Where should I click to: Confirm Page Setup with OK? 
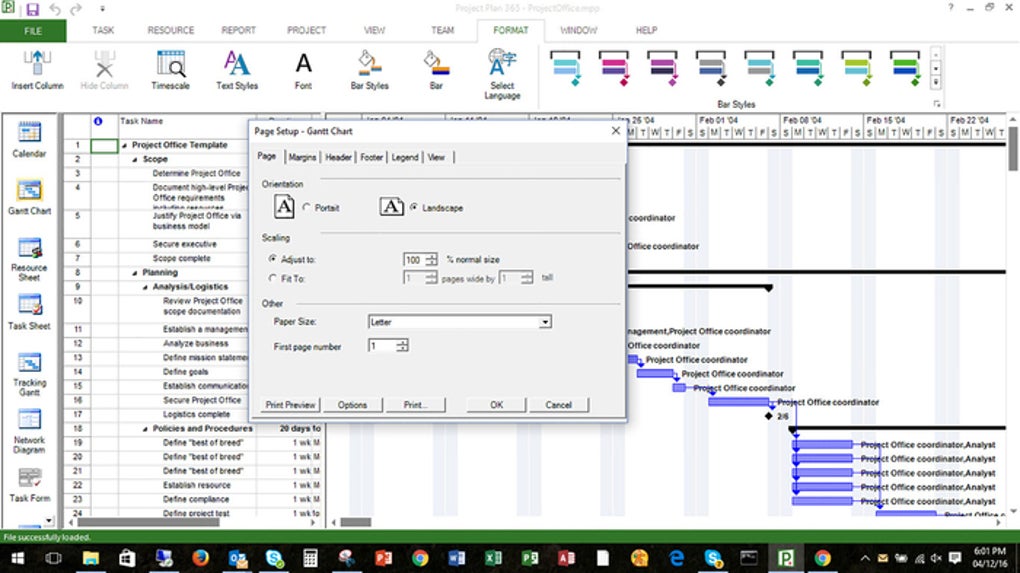tap(496, 405)
